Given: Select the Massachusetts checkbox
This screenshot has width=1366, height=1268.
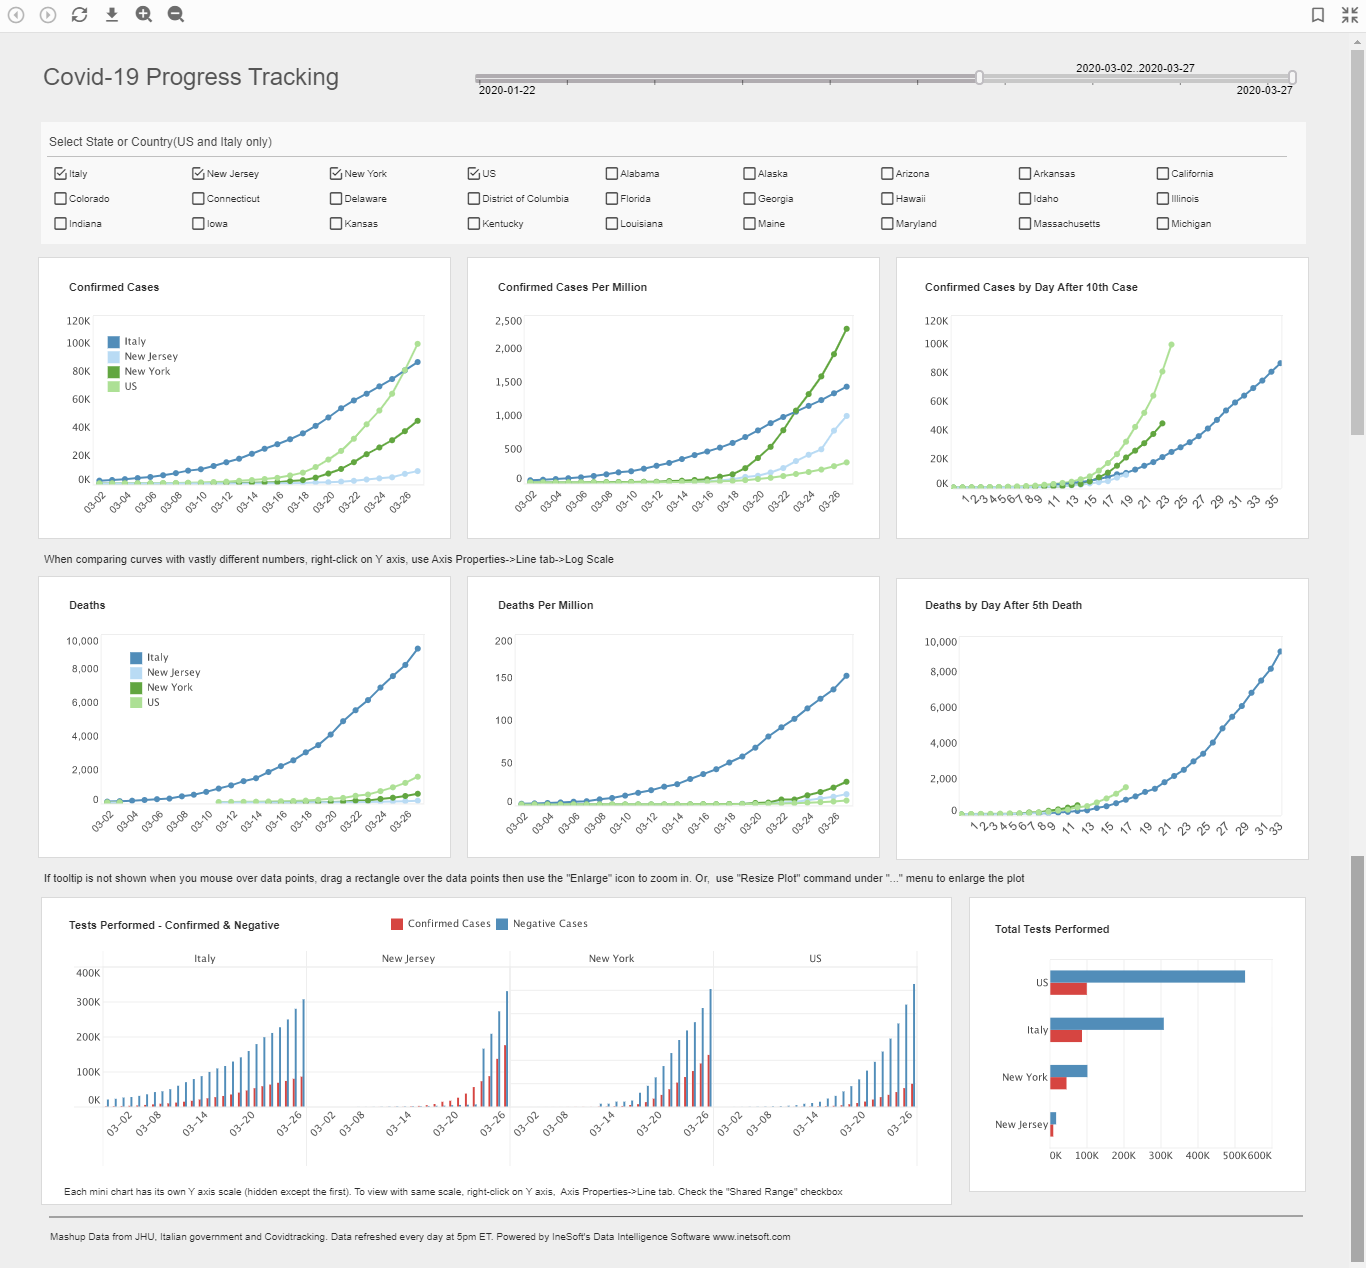Looking at the screenshot, I should 1025,223.
